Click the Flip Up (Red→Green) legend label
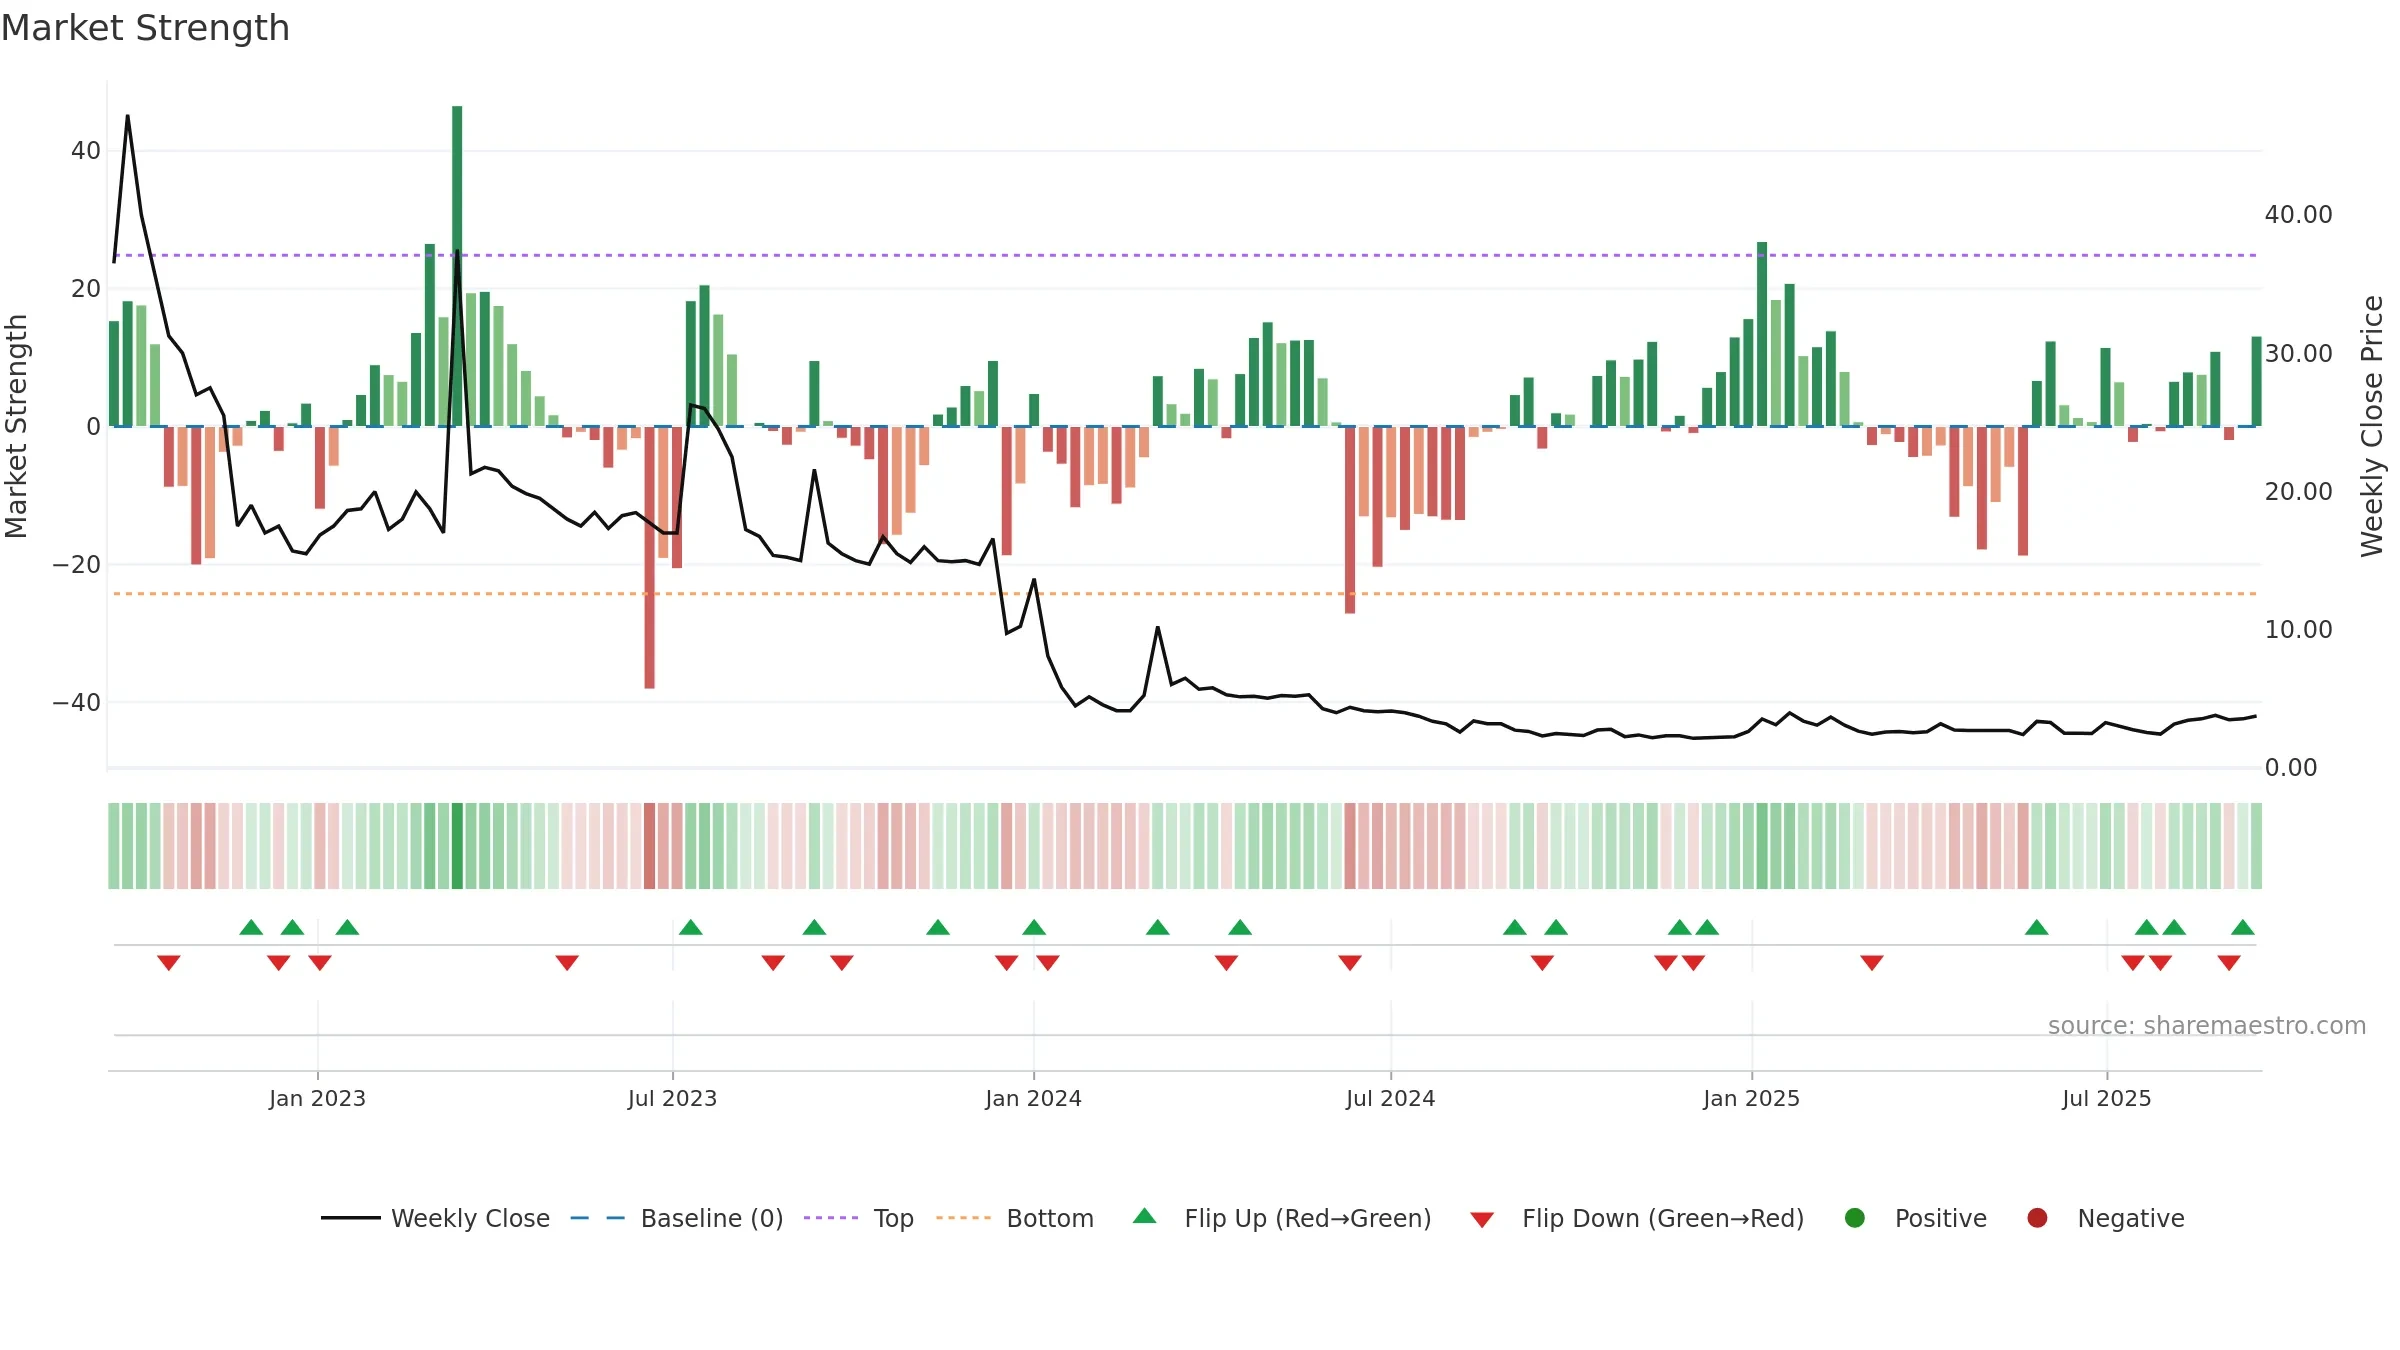Image resolution: width=2400 pixels, height=1350 pixels. pos(1307,1218)
